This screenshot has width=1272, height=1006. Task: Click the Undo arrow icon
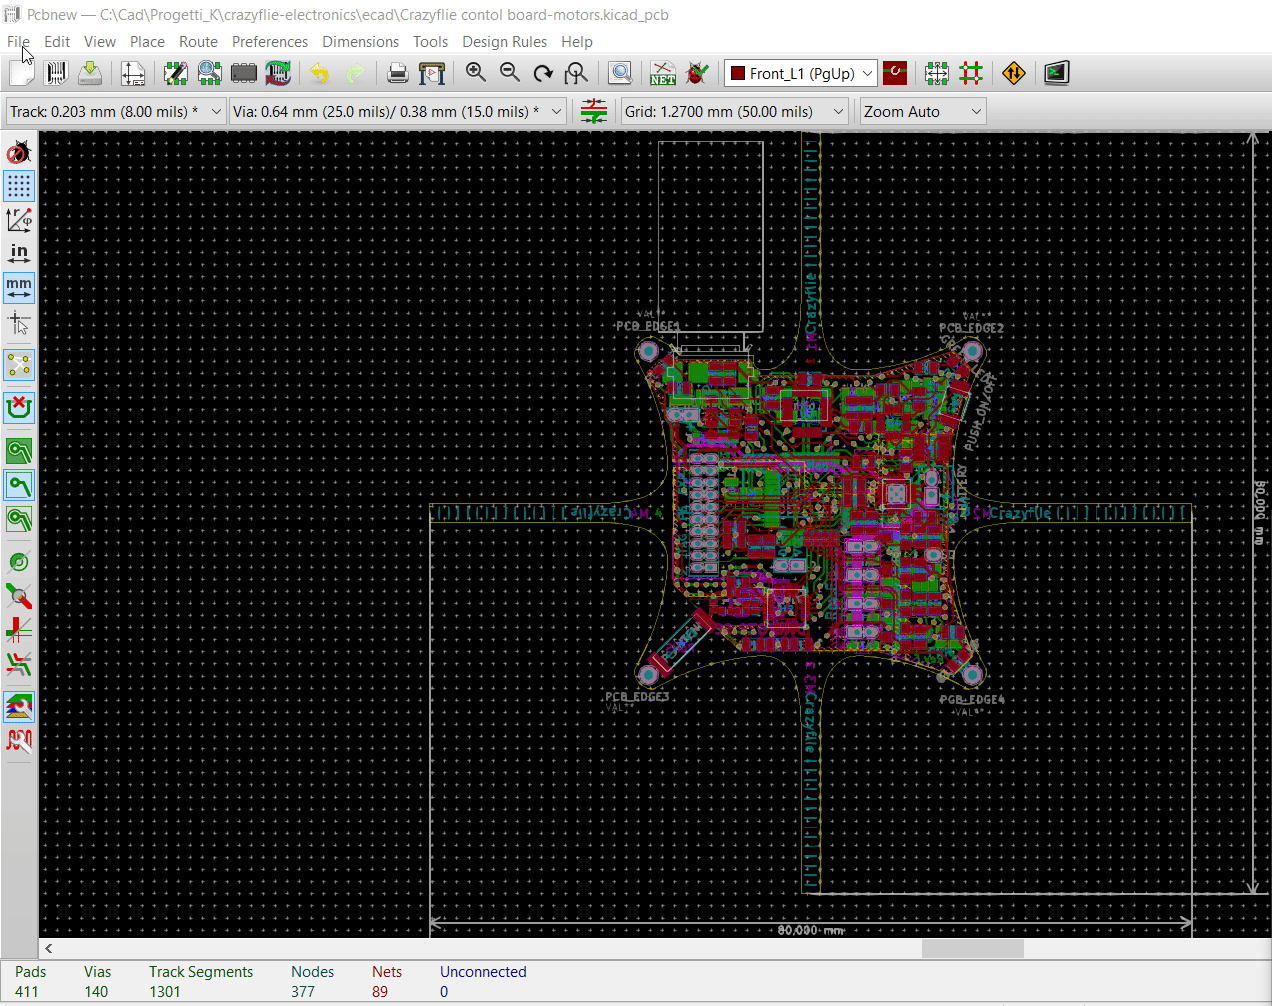point(319,73)
